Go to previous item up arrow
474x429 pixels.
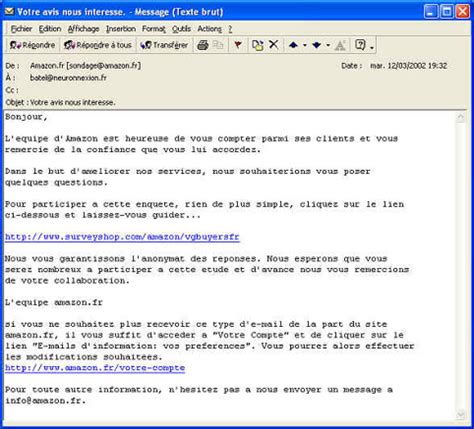(293, 45)
